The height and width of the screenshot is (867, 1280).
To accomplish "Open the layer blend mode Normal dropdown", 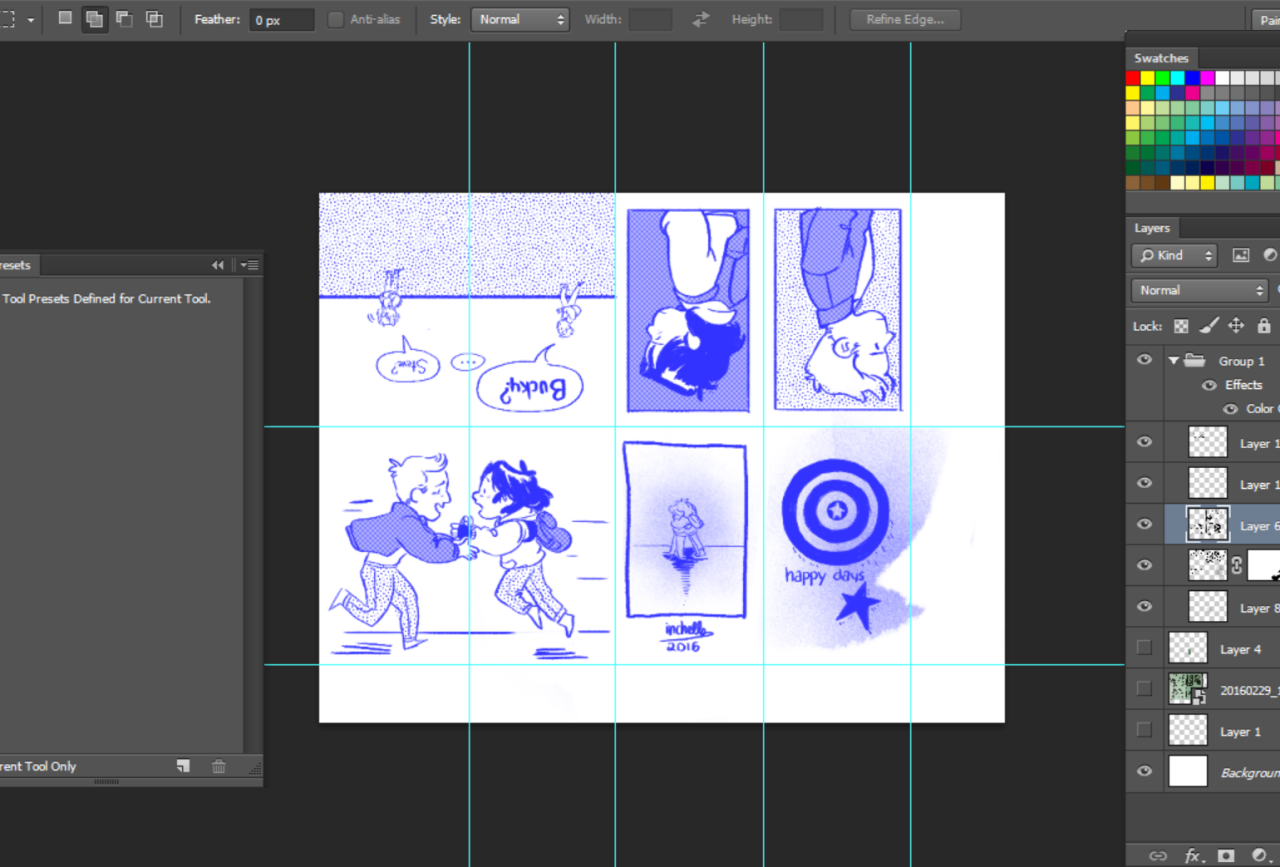I will [1199, 290].
